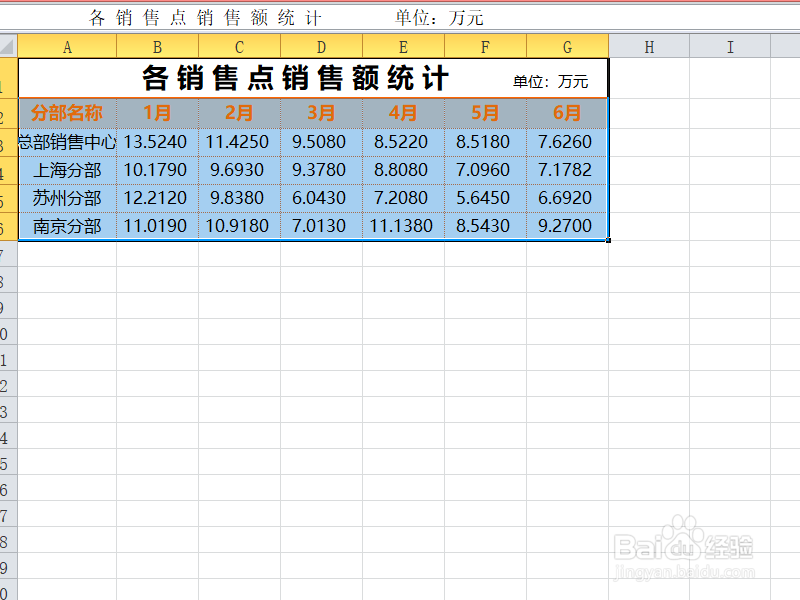The width and height of the screenshot is (800, 600).
Task: Click cell with value 9.2700
Action: coord(567,226)
